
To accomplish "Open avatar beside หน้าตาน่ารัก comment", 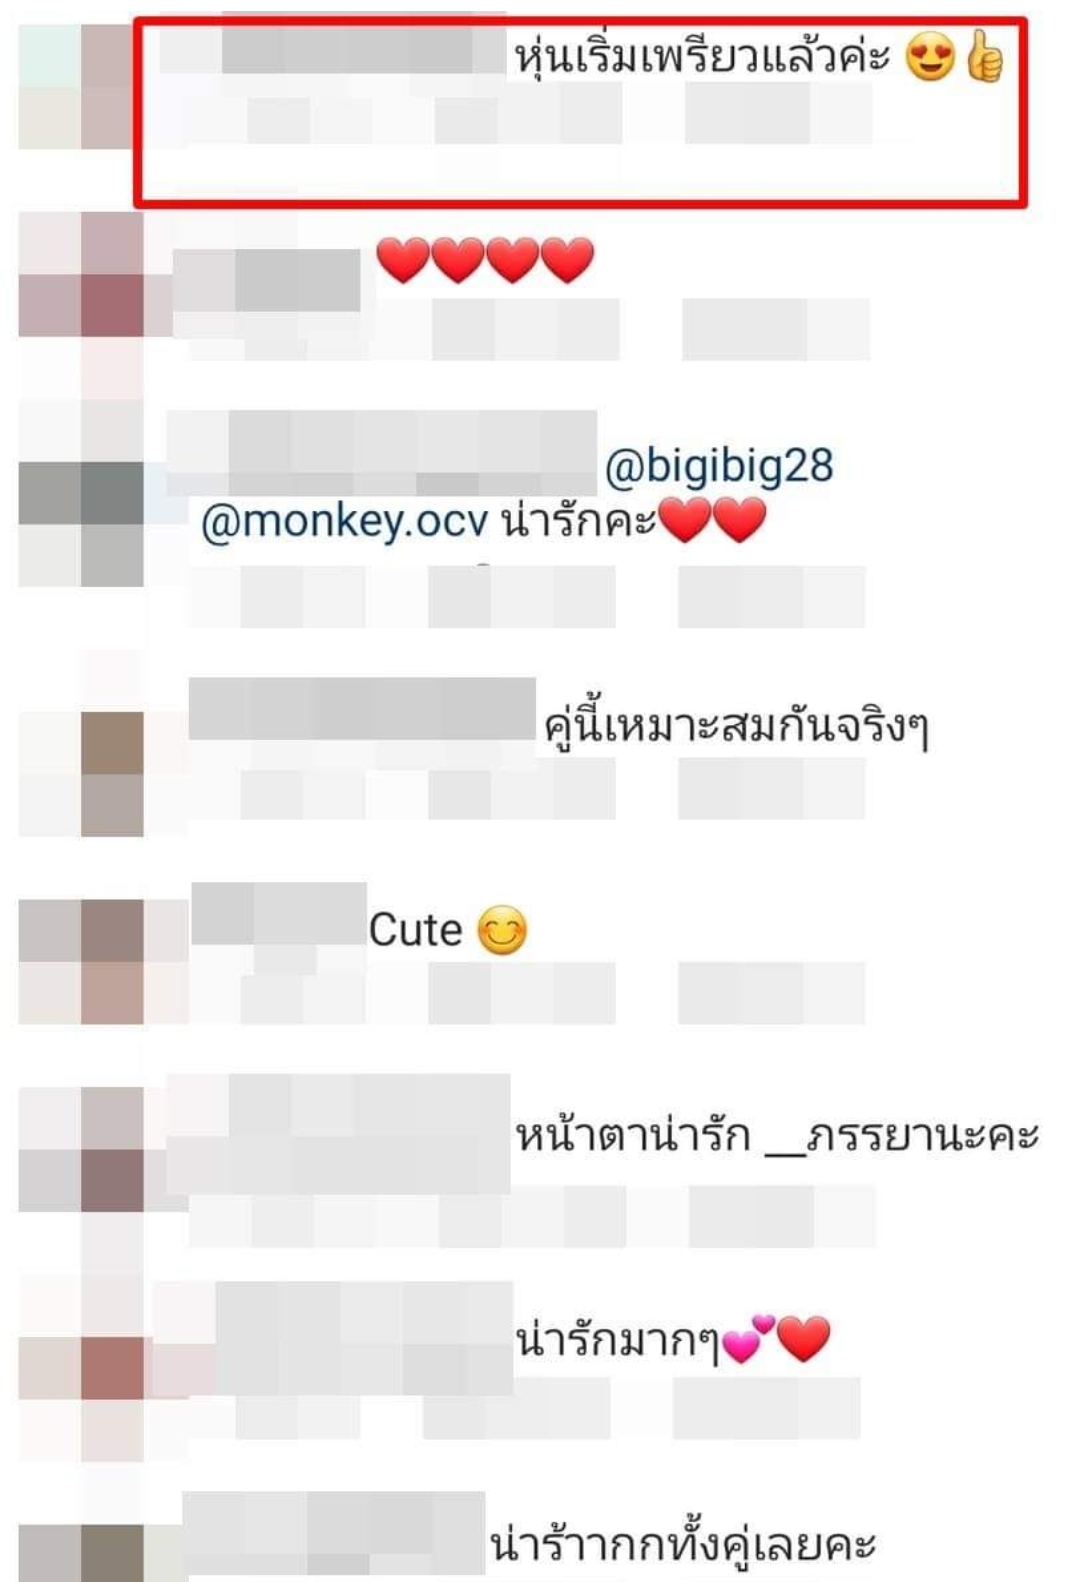I will tap(81, 1149).
